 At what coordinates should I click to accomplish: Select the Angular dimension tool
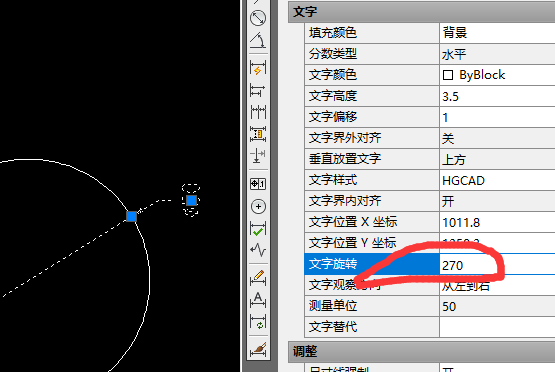258,40
